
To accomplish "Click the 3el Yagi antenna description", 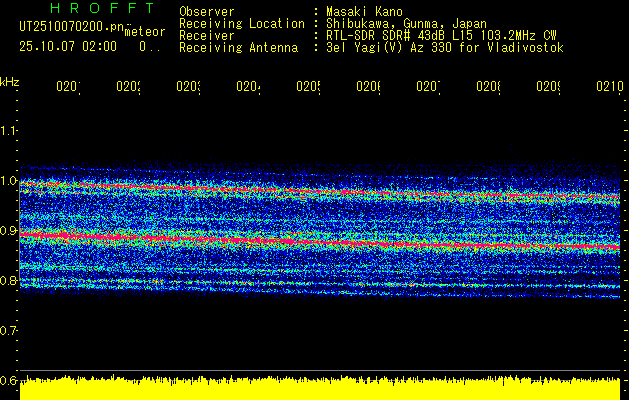I will point(445,48).
